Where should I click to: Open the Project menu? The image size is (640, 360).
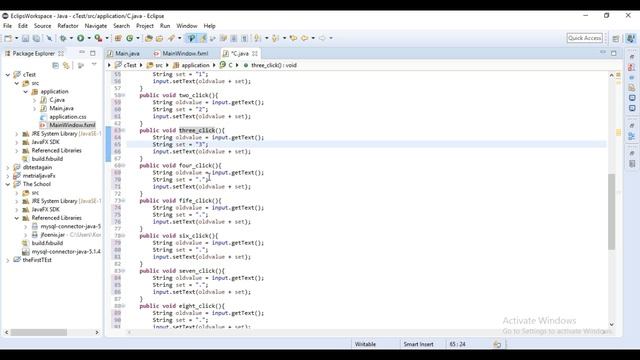pos(144,26)
